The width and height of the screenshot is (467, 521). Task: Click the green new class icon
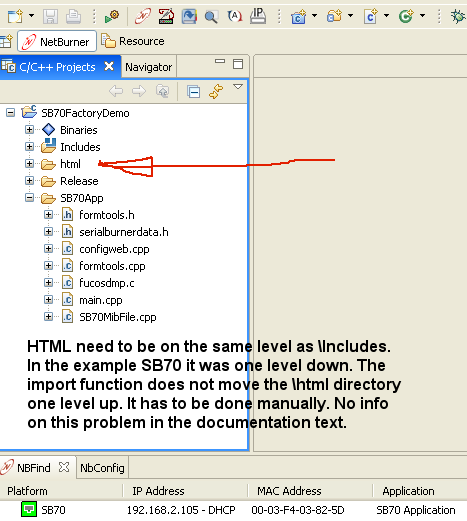point(406,16)
